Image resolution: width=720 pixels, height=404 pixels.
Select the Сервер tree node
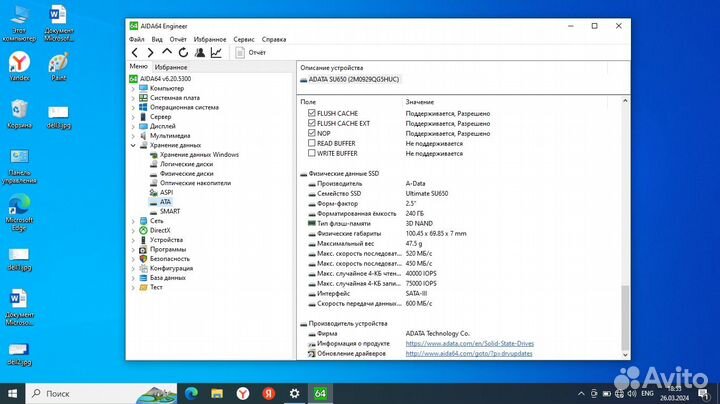click(x=160, y=117)
